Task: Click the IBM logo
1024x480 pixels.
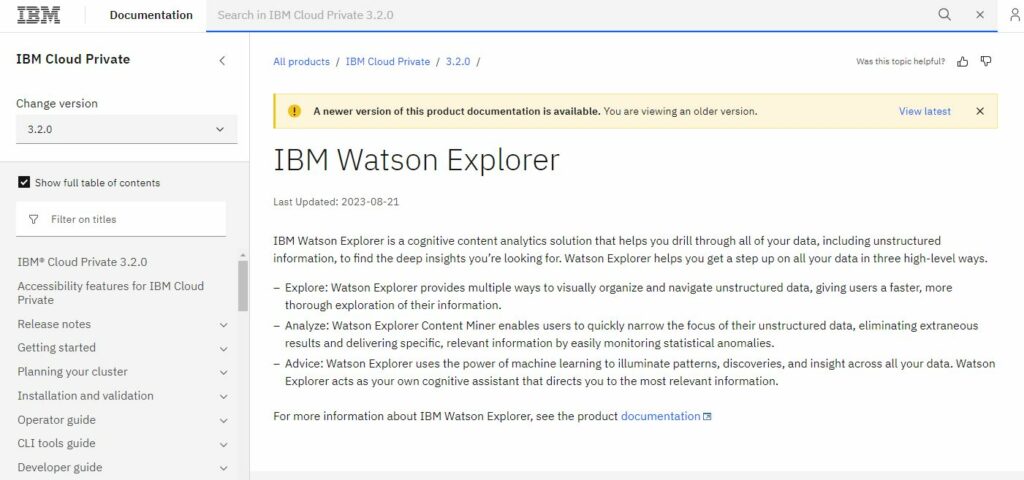Action: (39, 15)
